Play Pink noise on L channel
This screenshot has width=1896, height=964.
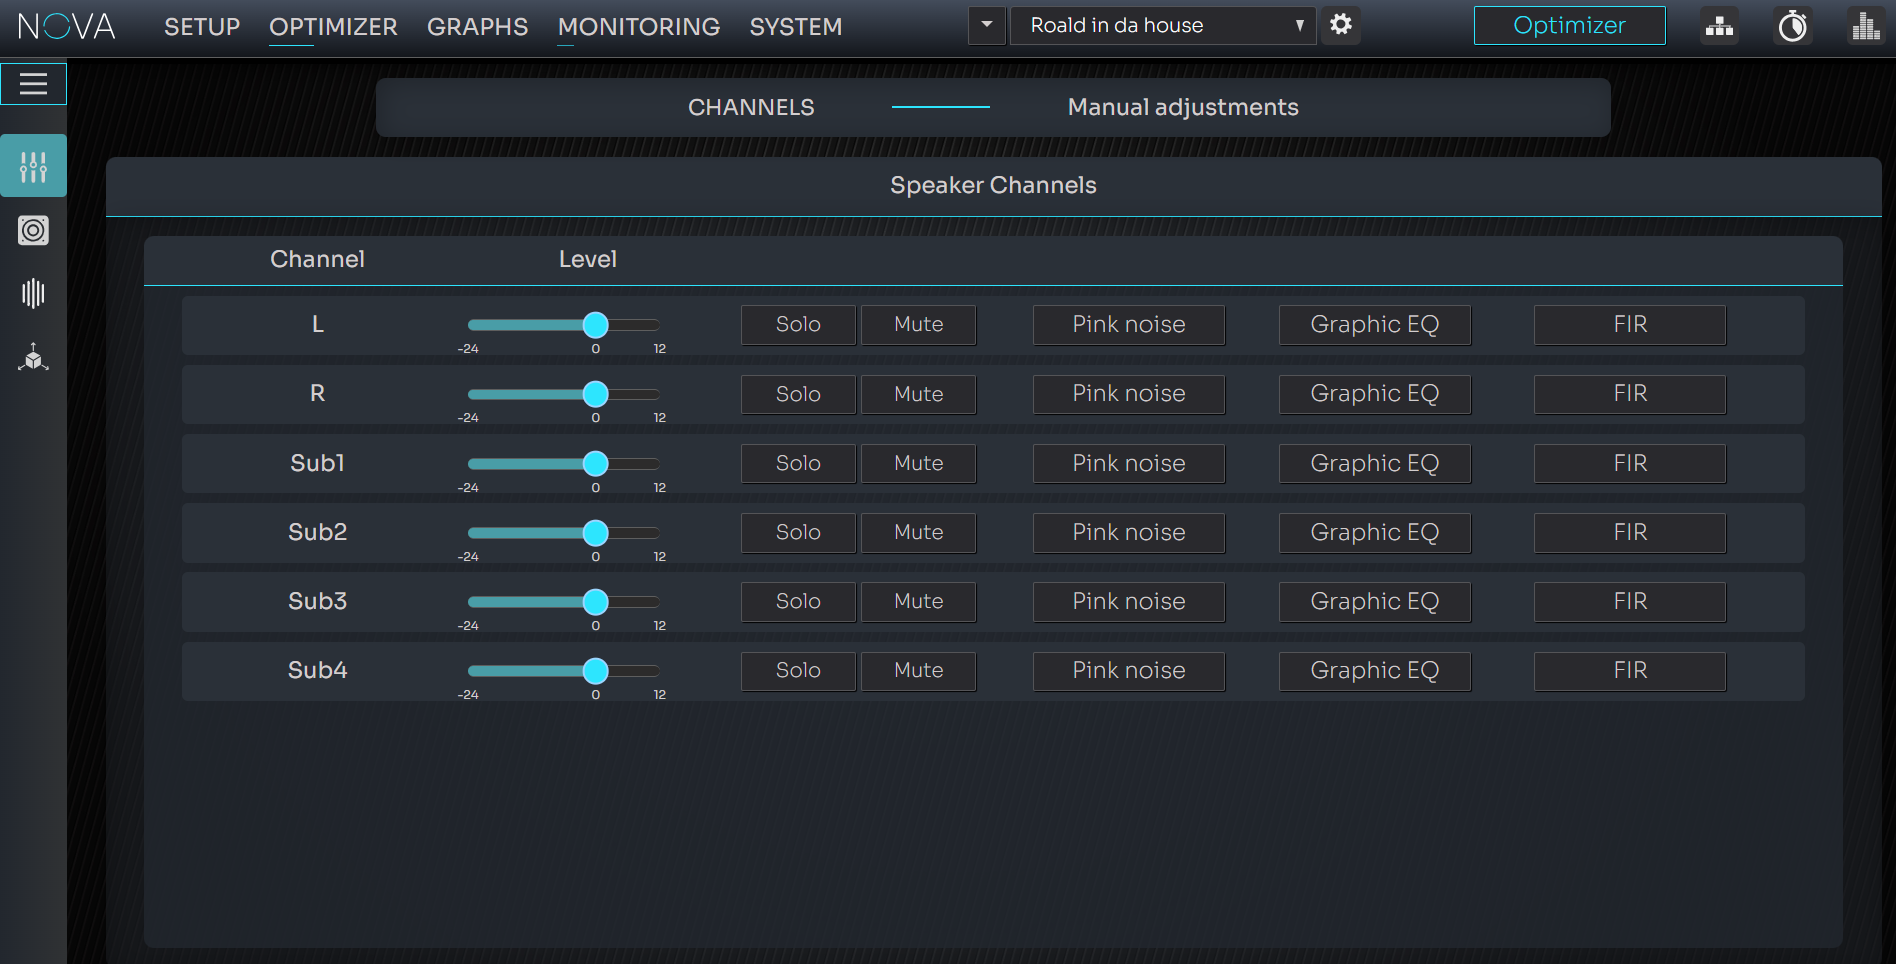click(1129, 325)
